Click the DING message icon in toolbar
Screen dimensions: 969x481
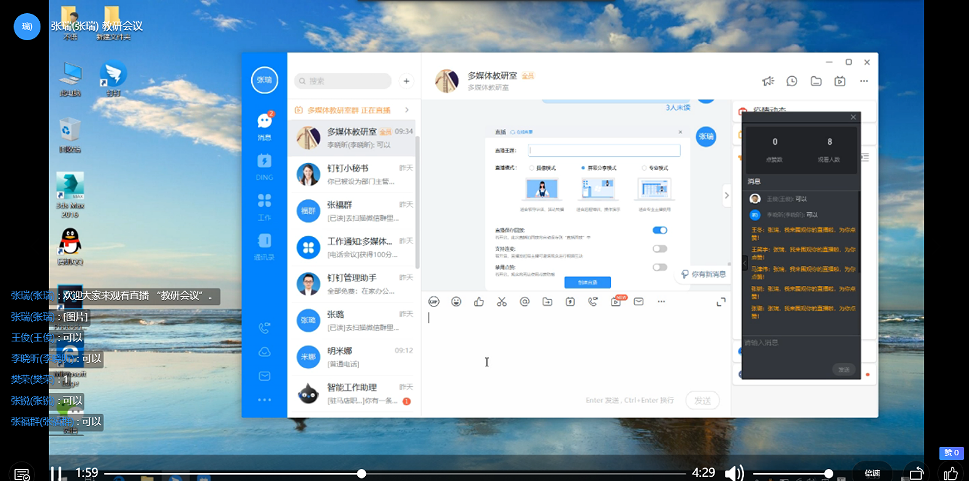pos(570,302)
